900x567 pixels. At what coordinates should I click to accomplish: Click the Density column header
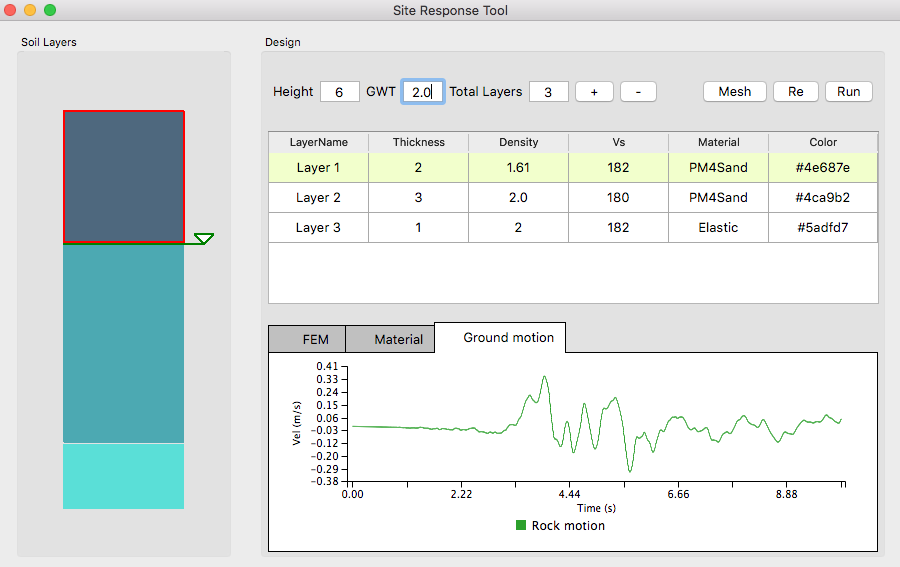518,142
